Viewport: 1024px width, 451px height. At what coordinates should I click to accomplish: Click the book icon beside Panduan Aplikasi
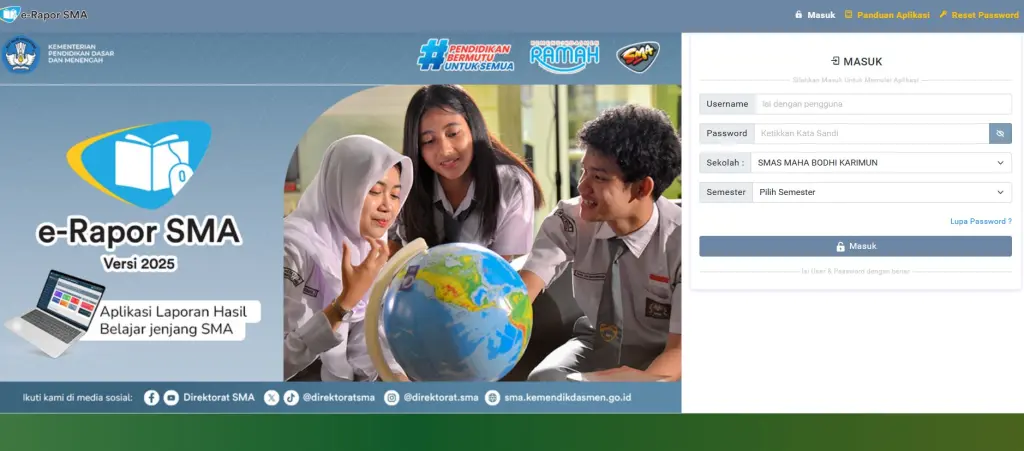(848, 14)
